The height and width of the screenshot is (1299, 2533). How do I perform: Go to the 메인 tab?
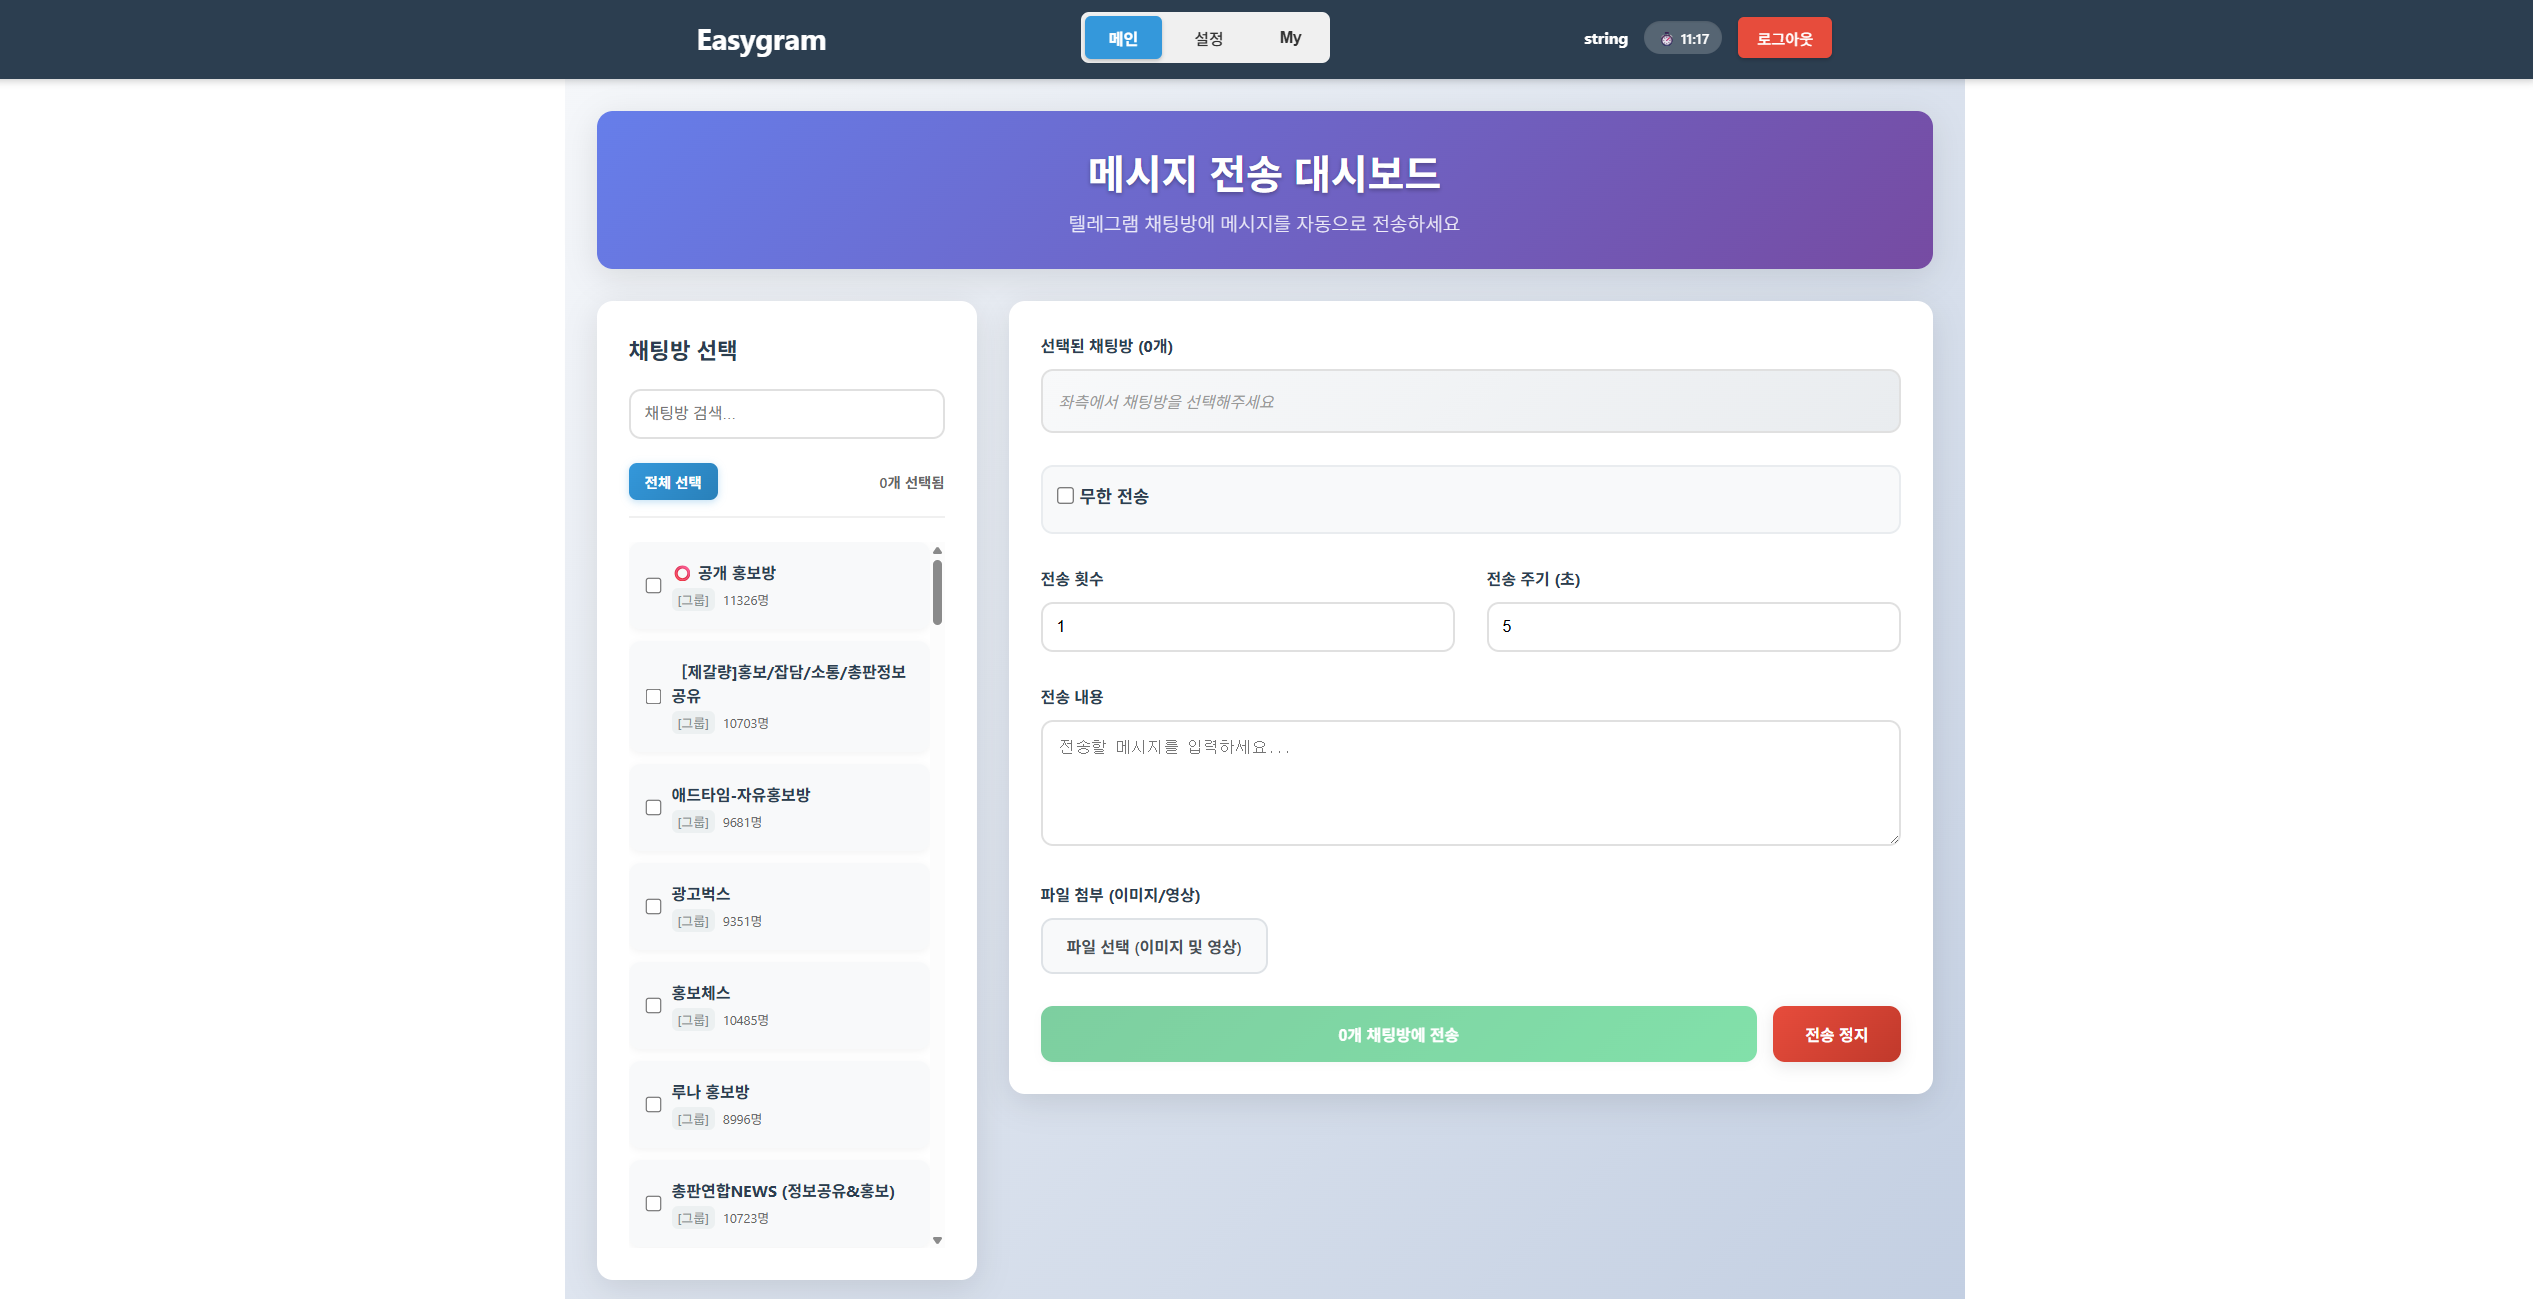1123,39
